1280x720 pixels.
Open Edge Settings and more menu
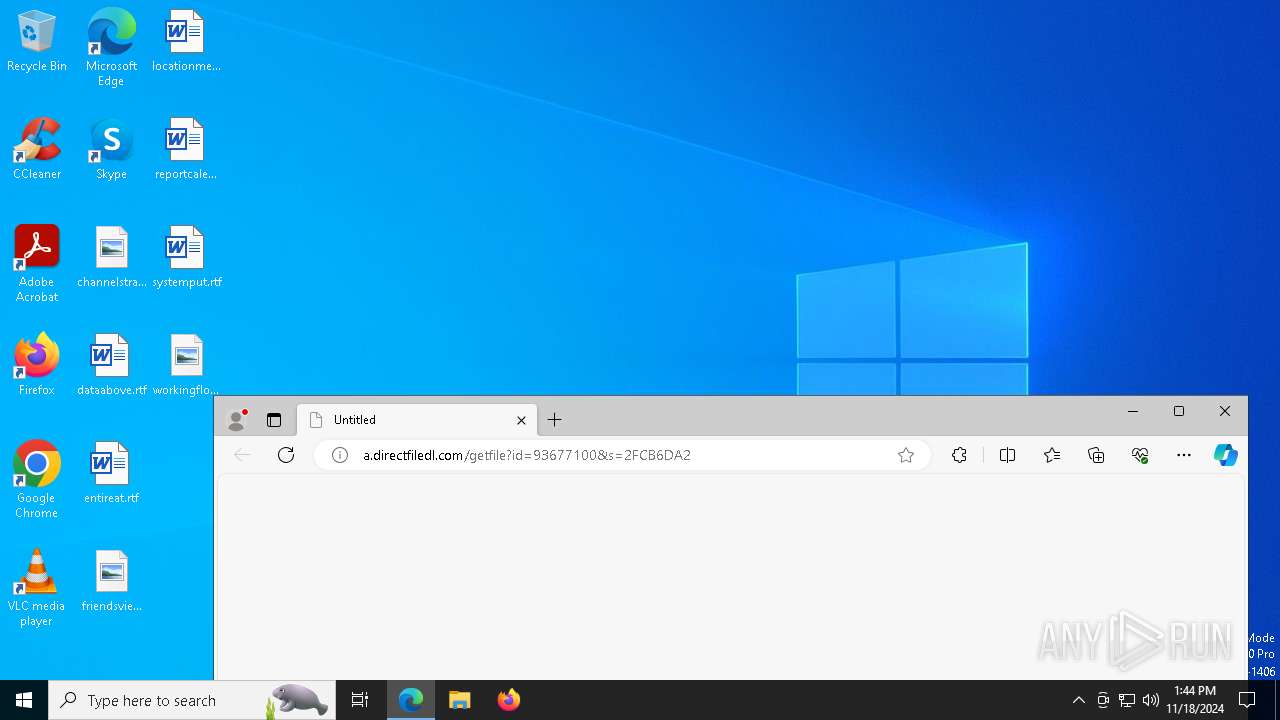(1184, 455)
